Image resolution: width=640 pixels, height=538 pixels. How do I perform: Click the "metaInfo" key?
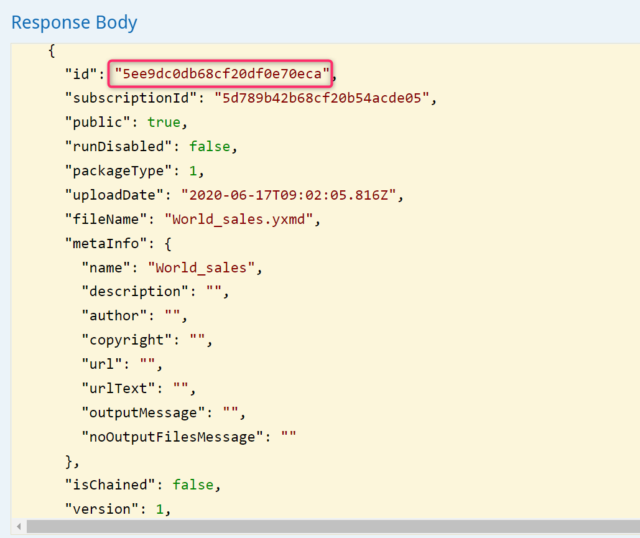pos(106,243)
